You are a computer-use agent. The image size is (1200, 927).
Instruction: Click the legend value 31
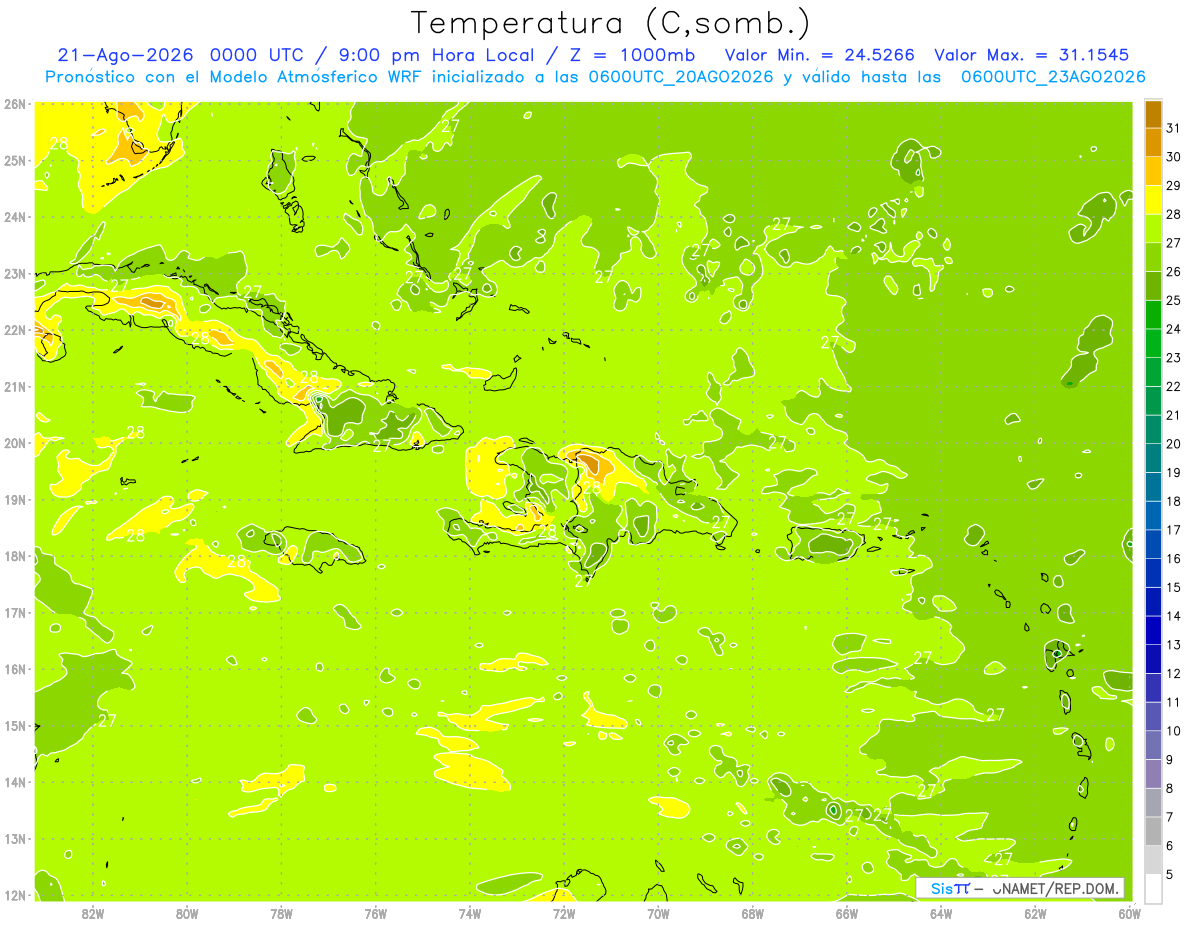tap(1173, 128)
